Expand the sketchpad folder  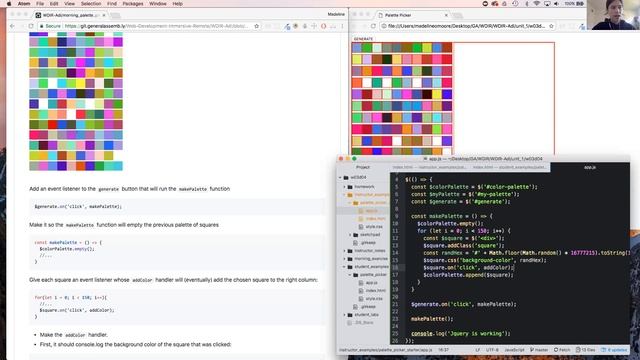(x=350, y=235)
